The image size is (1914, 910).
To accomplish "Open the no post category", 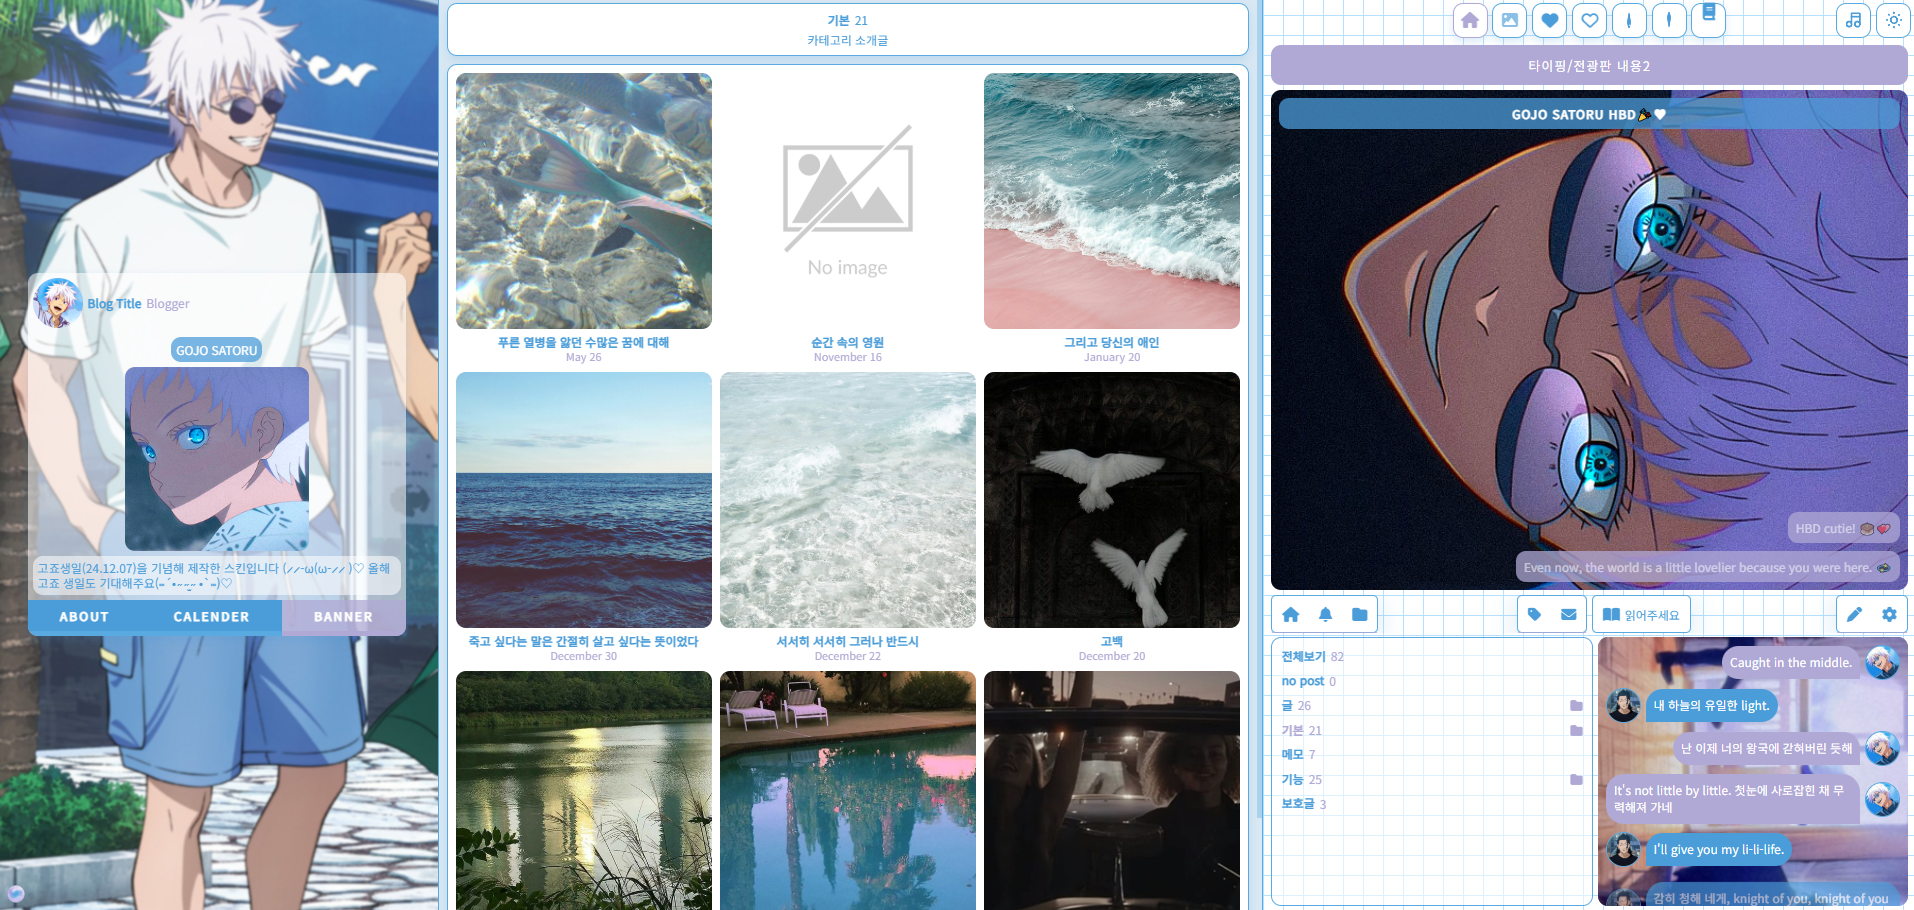I will tap(1308, 682).
